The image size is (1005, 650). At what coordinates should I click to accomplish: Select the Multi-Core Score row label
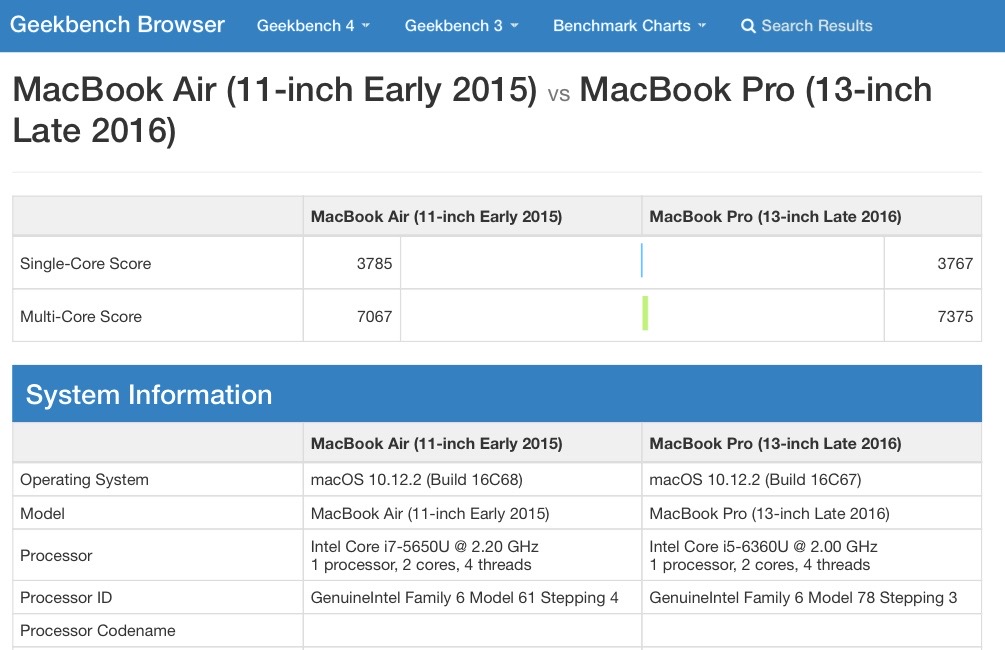coord(81,317)
